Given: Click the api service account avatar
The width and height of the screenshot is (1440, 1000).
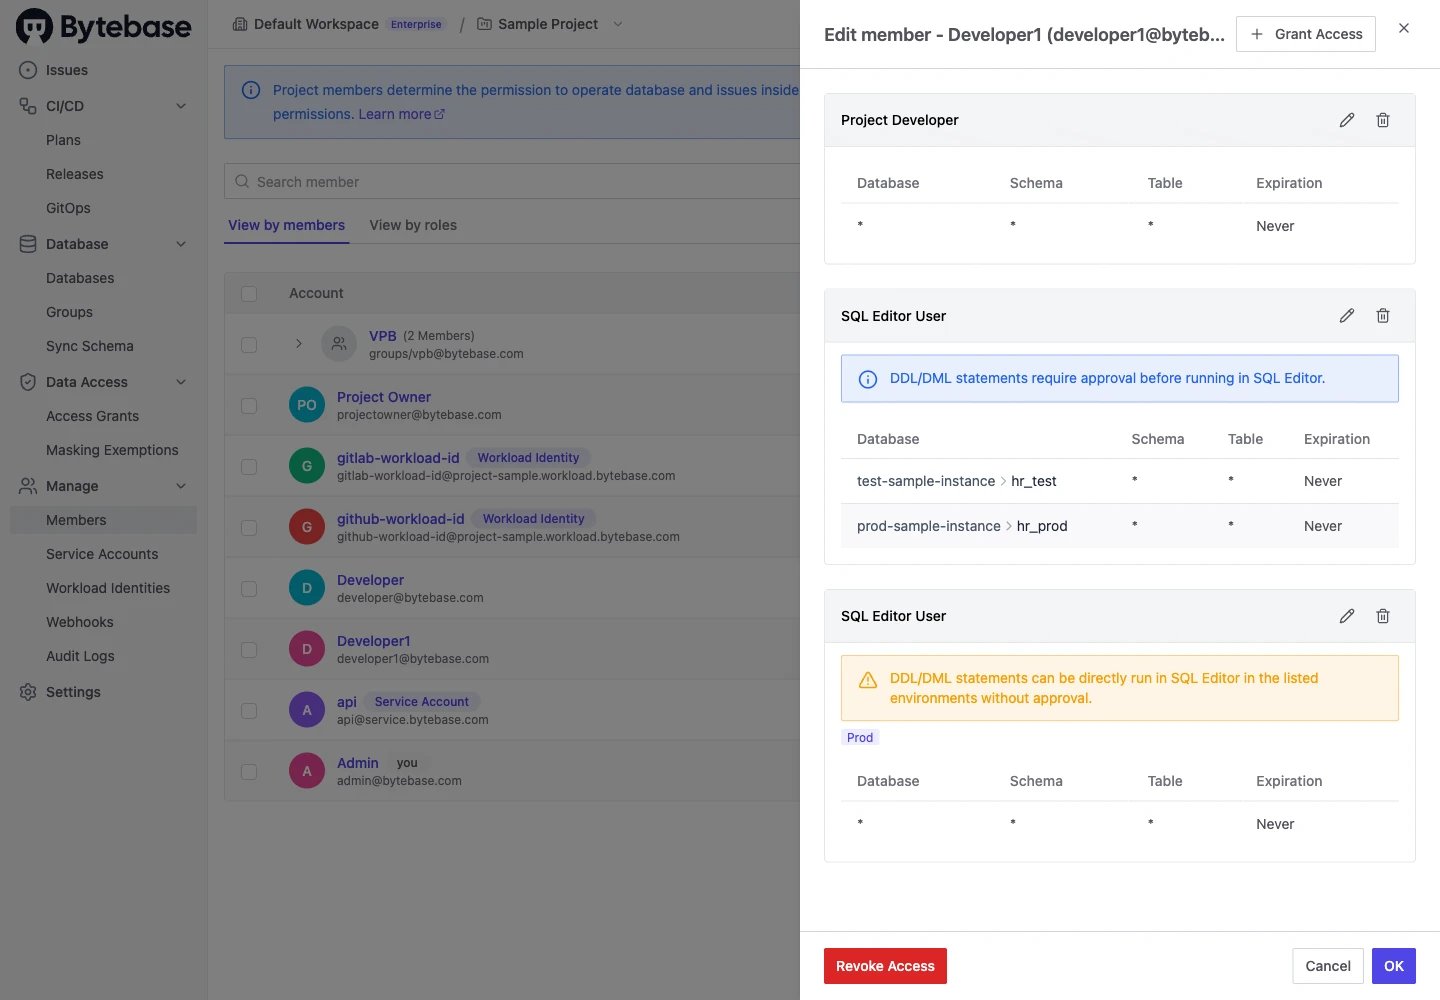Looking at the screenshot, I should click(307, 710).
